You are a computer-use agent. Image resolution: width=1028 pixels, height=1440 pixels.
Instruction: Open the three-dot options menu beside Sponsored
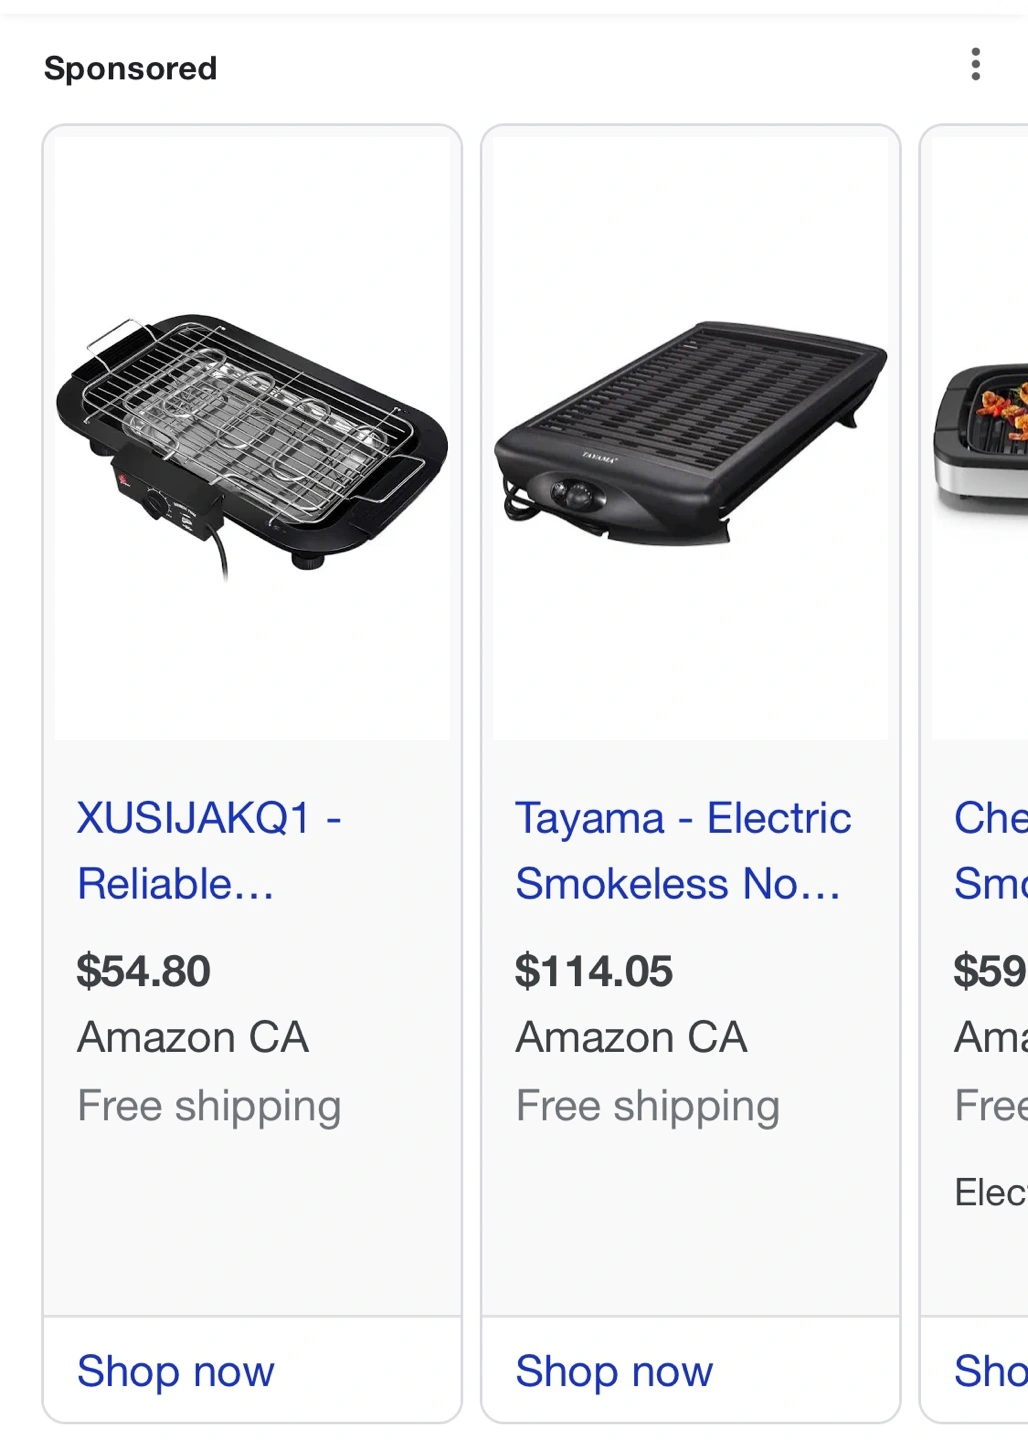coord(975,65)
